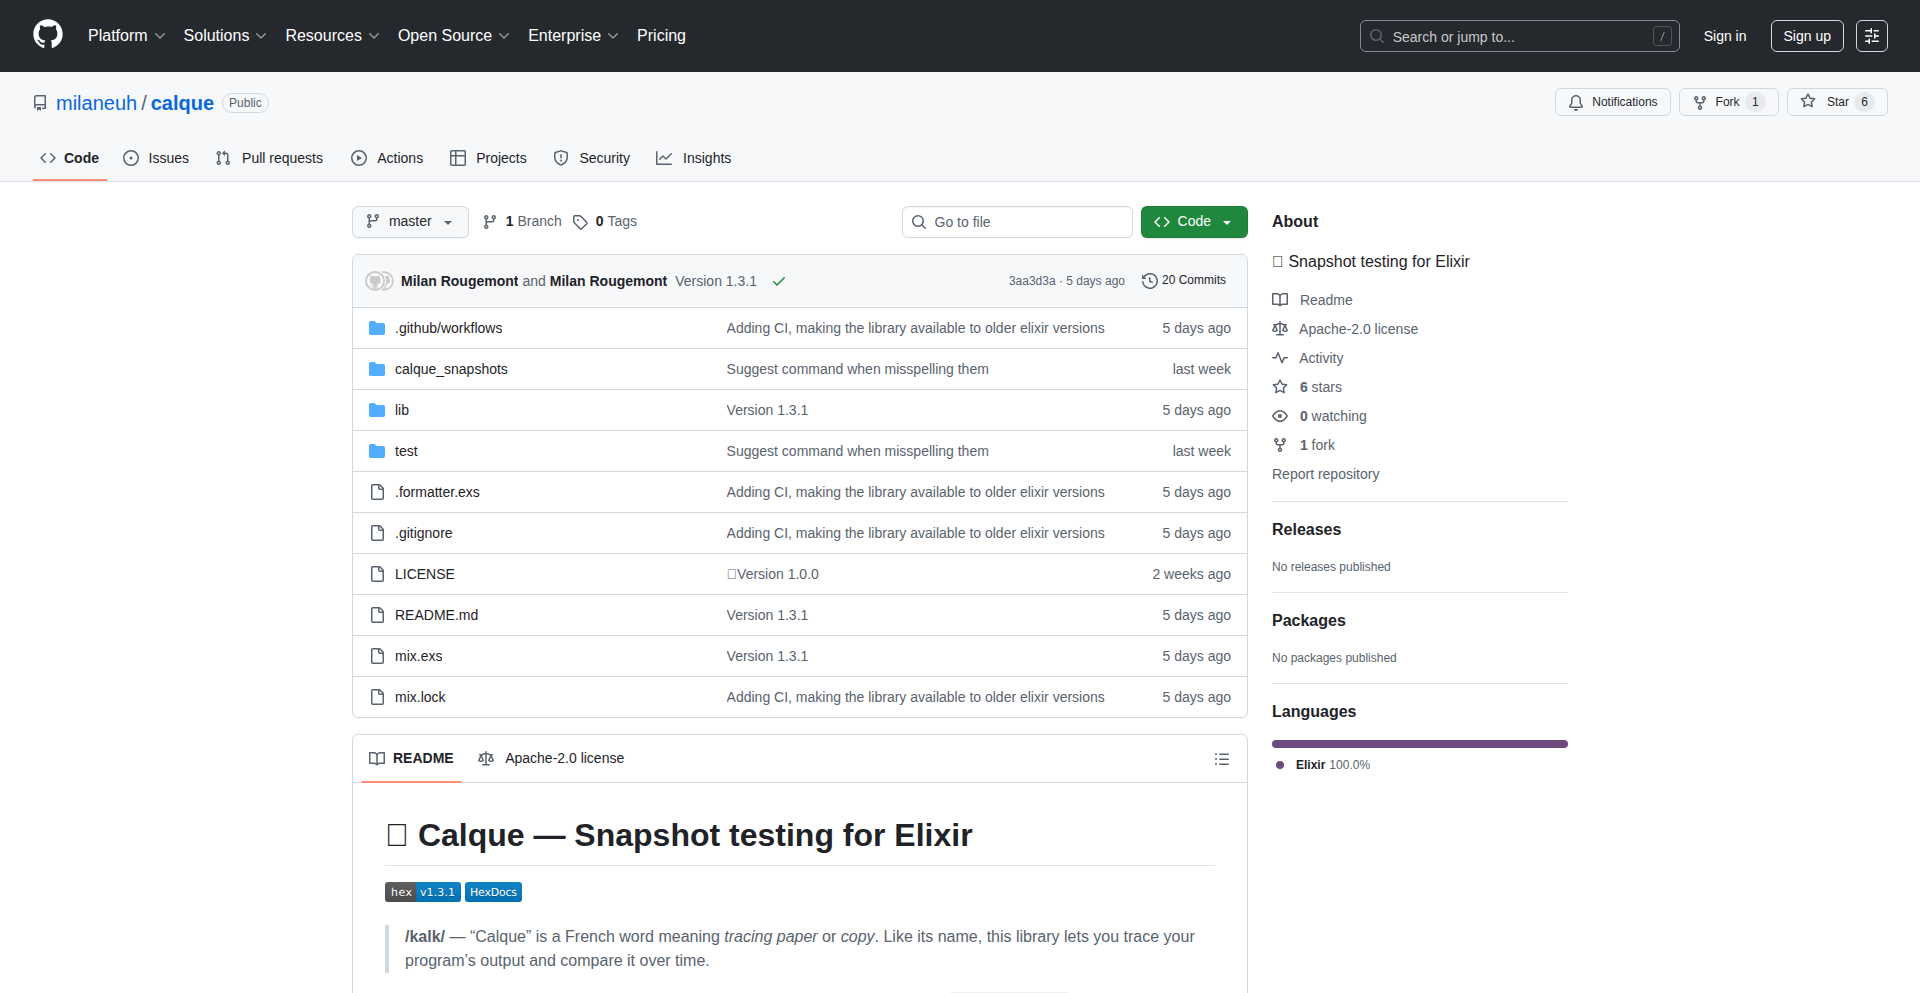
Task: Click the tags icon beside 0 Tags
Action: [x=580, y=222]
